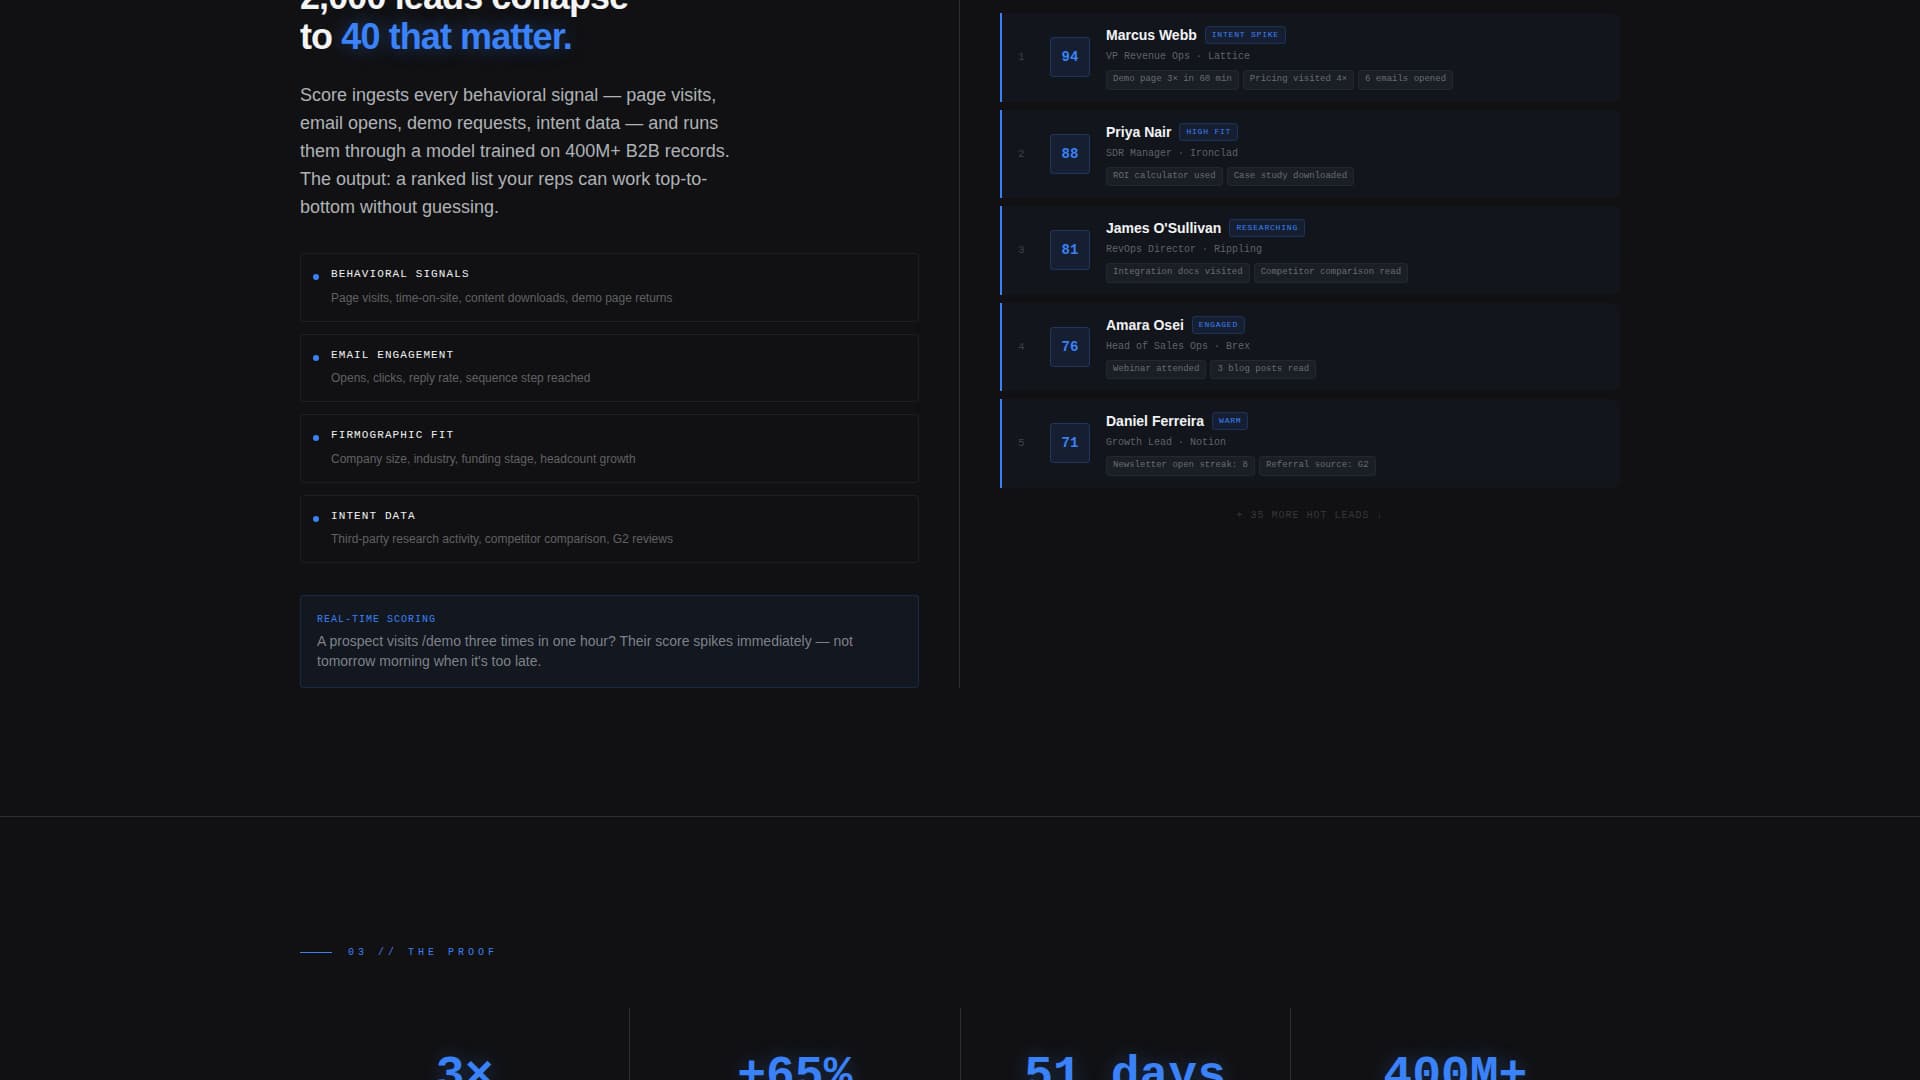Select the Priya Nair lead name
Screen dimensions: 1920x1080
pos(1138,132)
